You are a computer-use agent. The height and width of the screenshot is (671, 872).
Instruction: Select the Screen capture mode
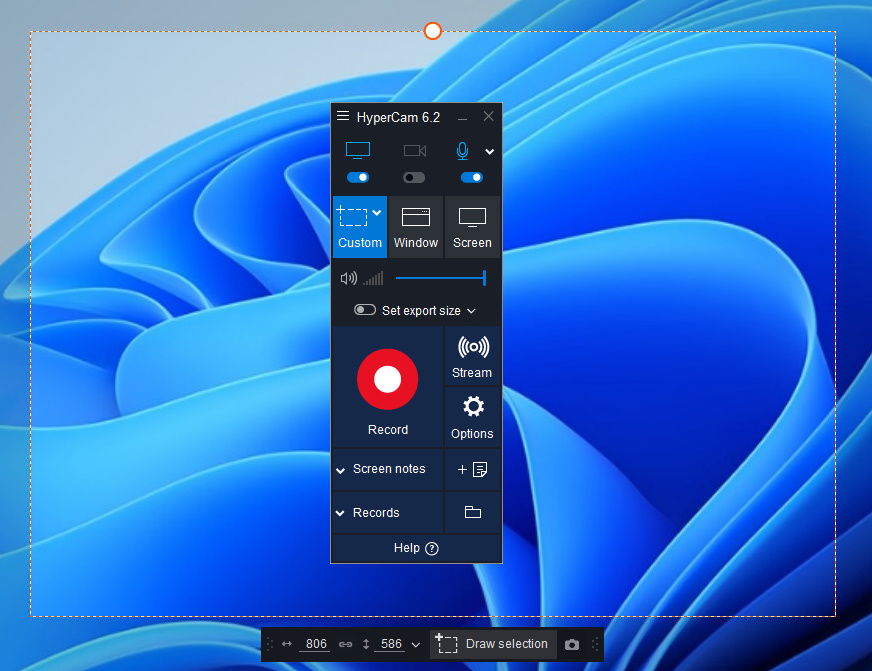click(x=472, y=227)
